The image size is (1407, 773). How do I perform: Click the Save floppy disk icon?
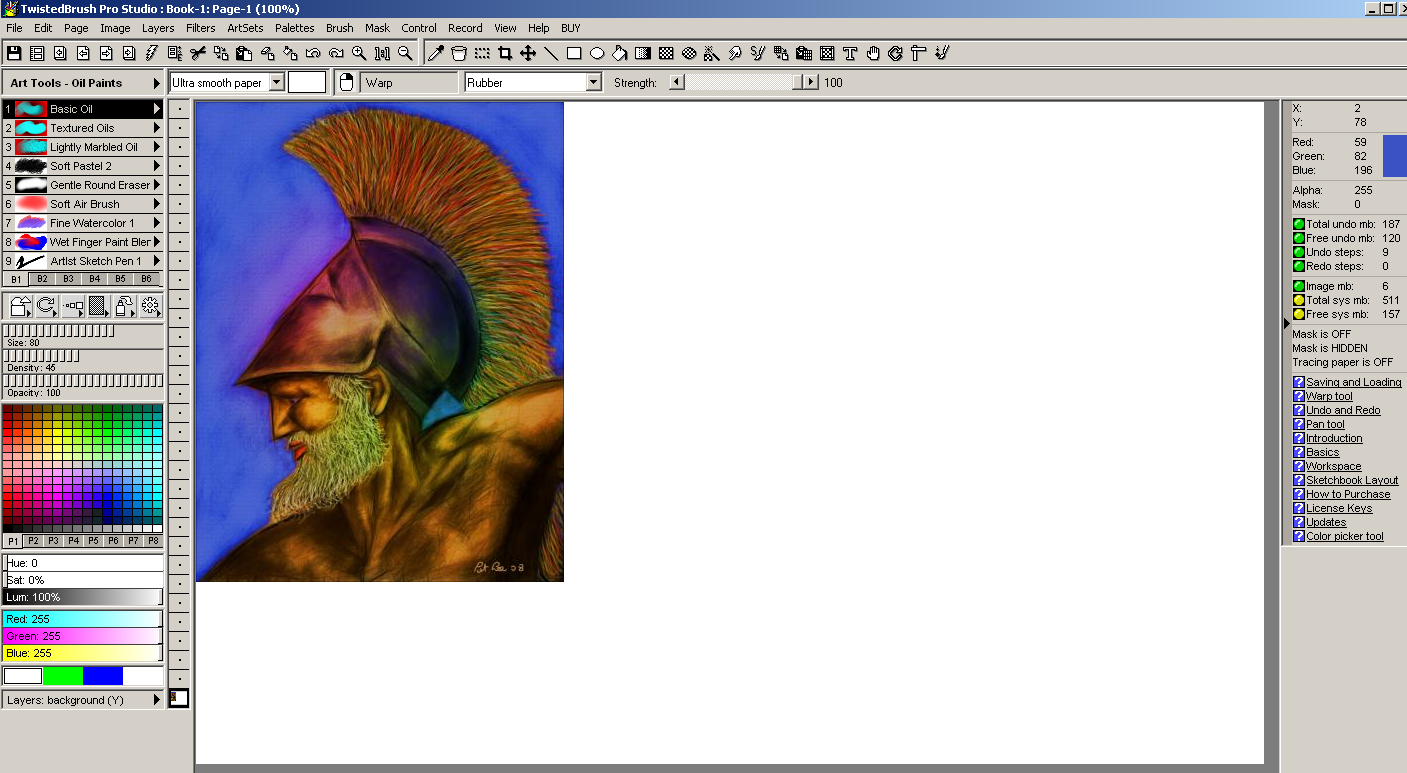click(x=14, y=53)
